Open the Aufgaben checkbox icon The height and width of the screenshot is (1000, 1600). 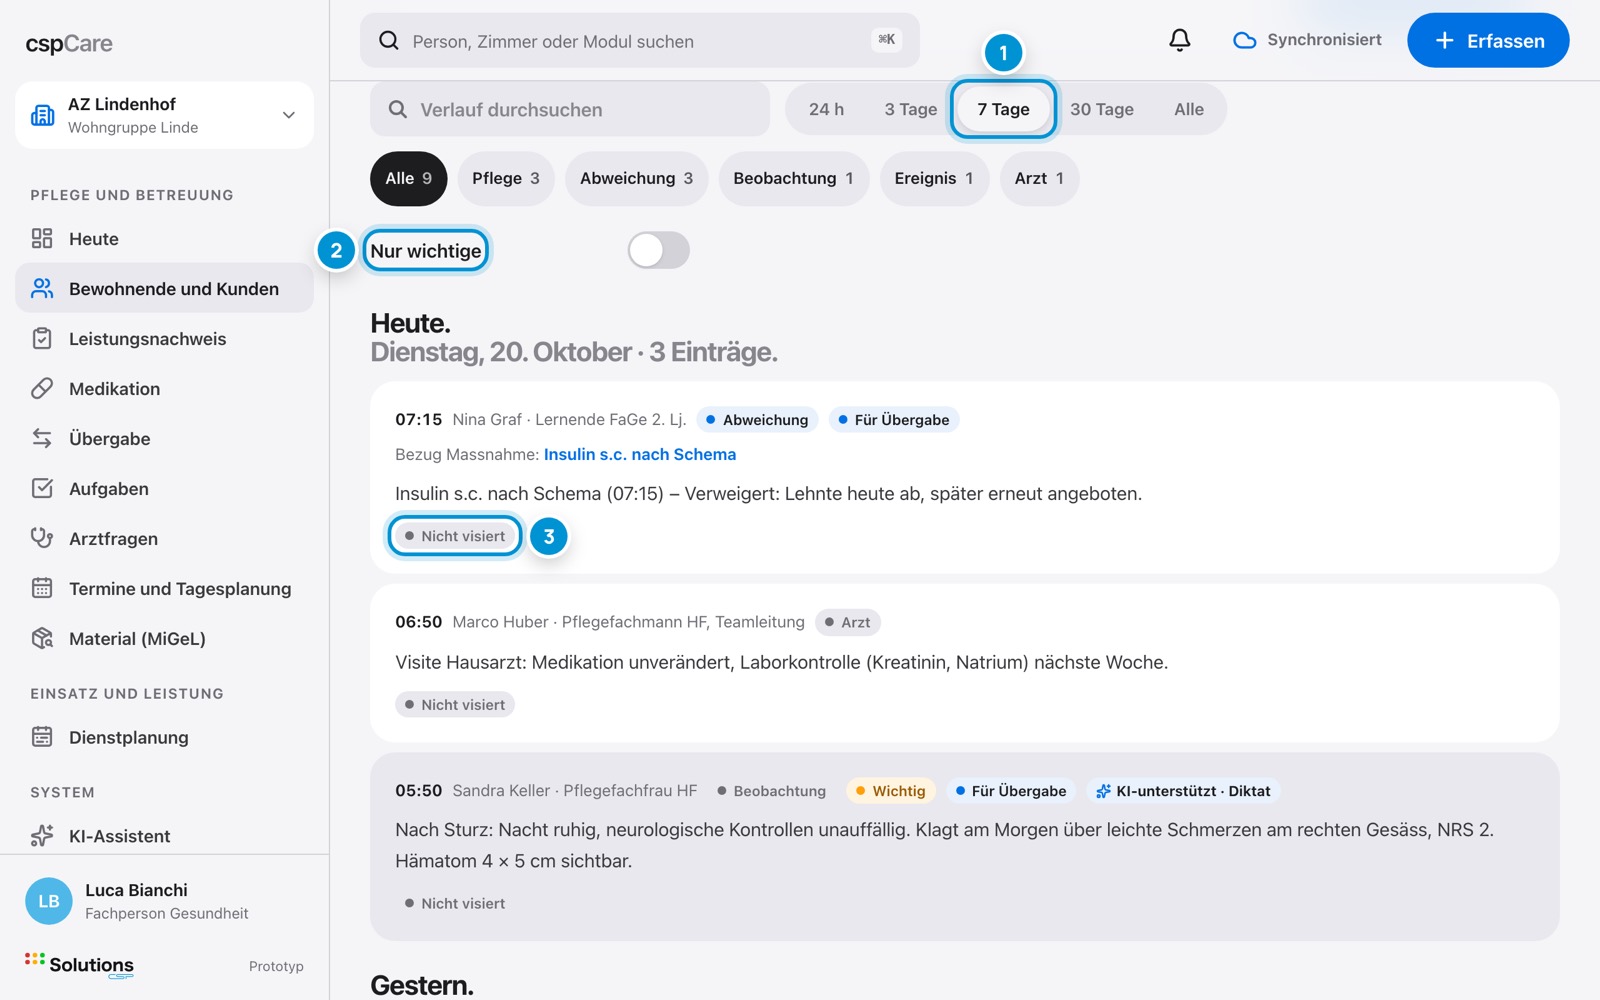[x=42, y=488]
